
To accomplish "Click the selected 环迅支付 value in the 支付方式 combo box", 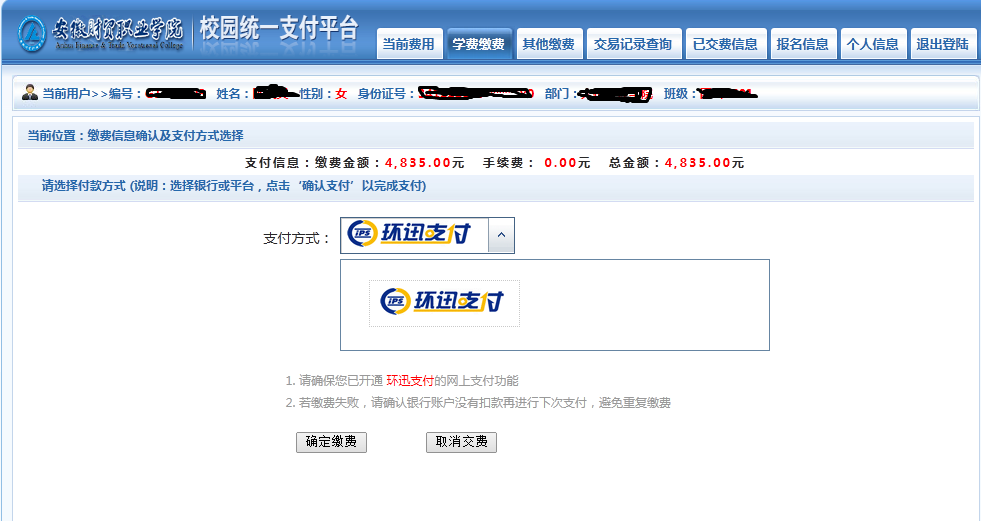I will tap(414, 236).
